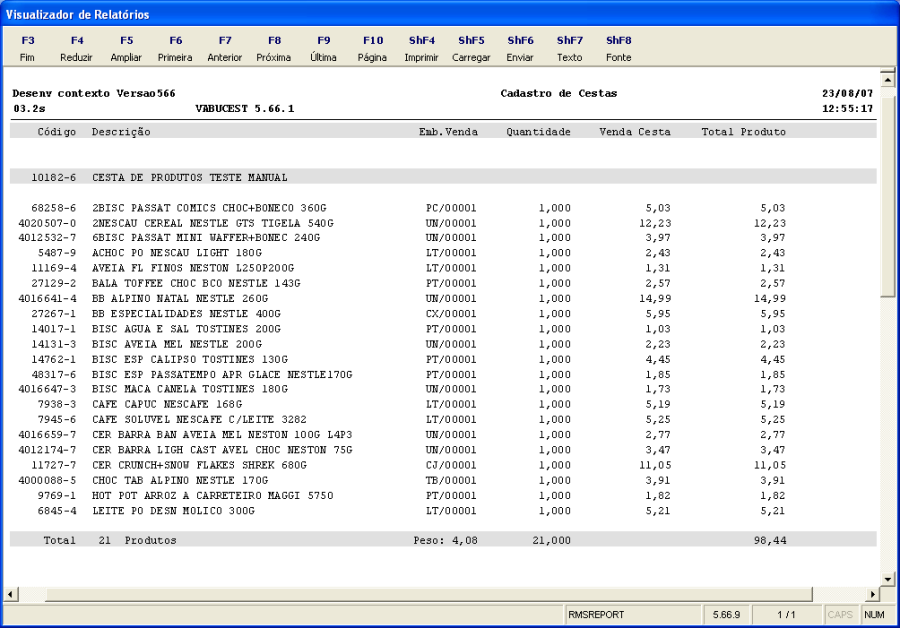Click F5 Ampliar to zoom in
Image resolution: width=900 pixels, height=628 pixels.
(x=126, y=48)
